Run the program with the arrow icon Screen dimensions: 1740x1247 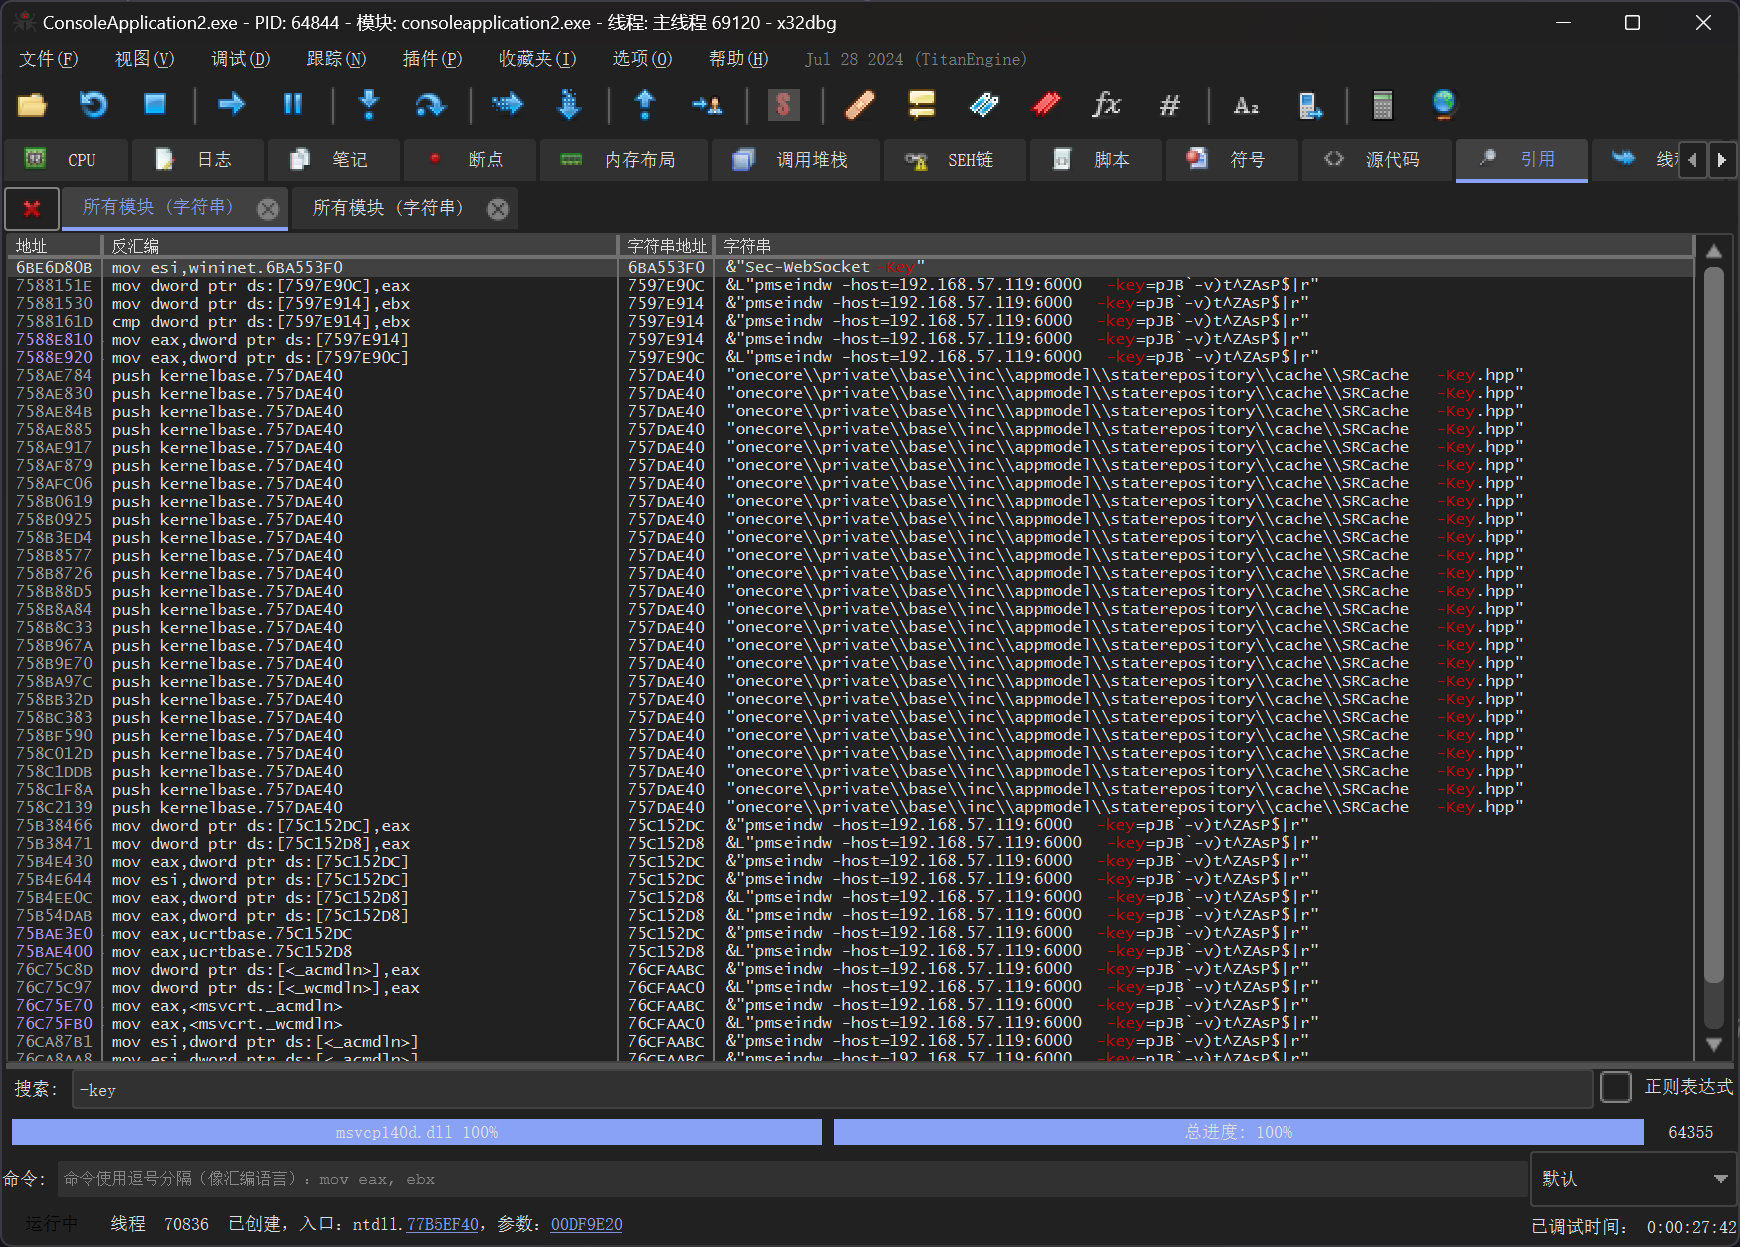pyautogui.click(x=231, y=104)
